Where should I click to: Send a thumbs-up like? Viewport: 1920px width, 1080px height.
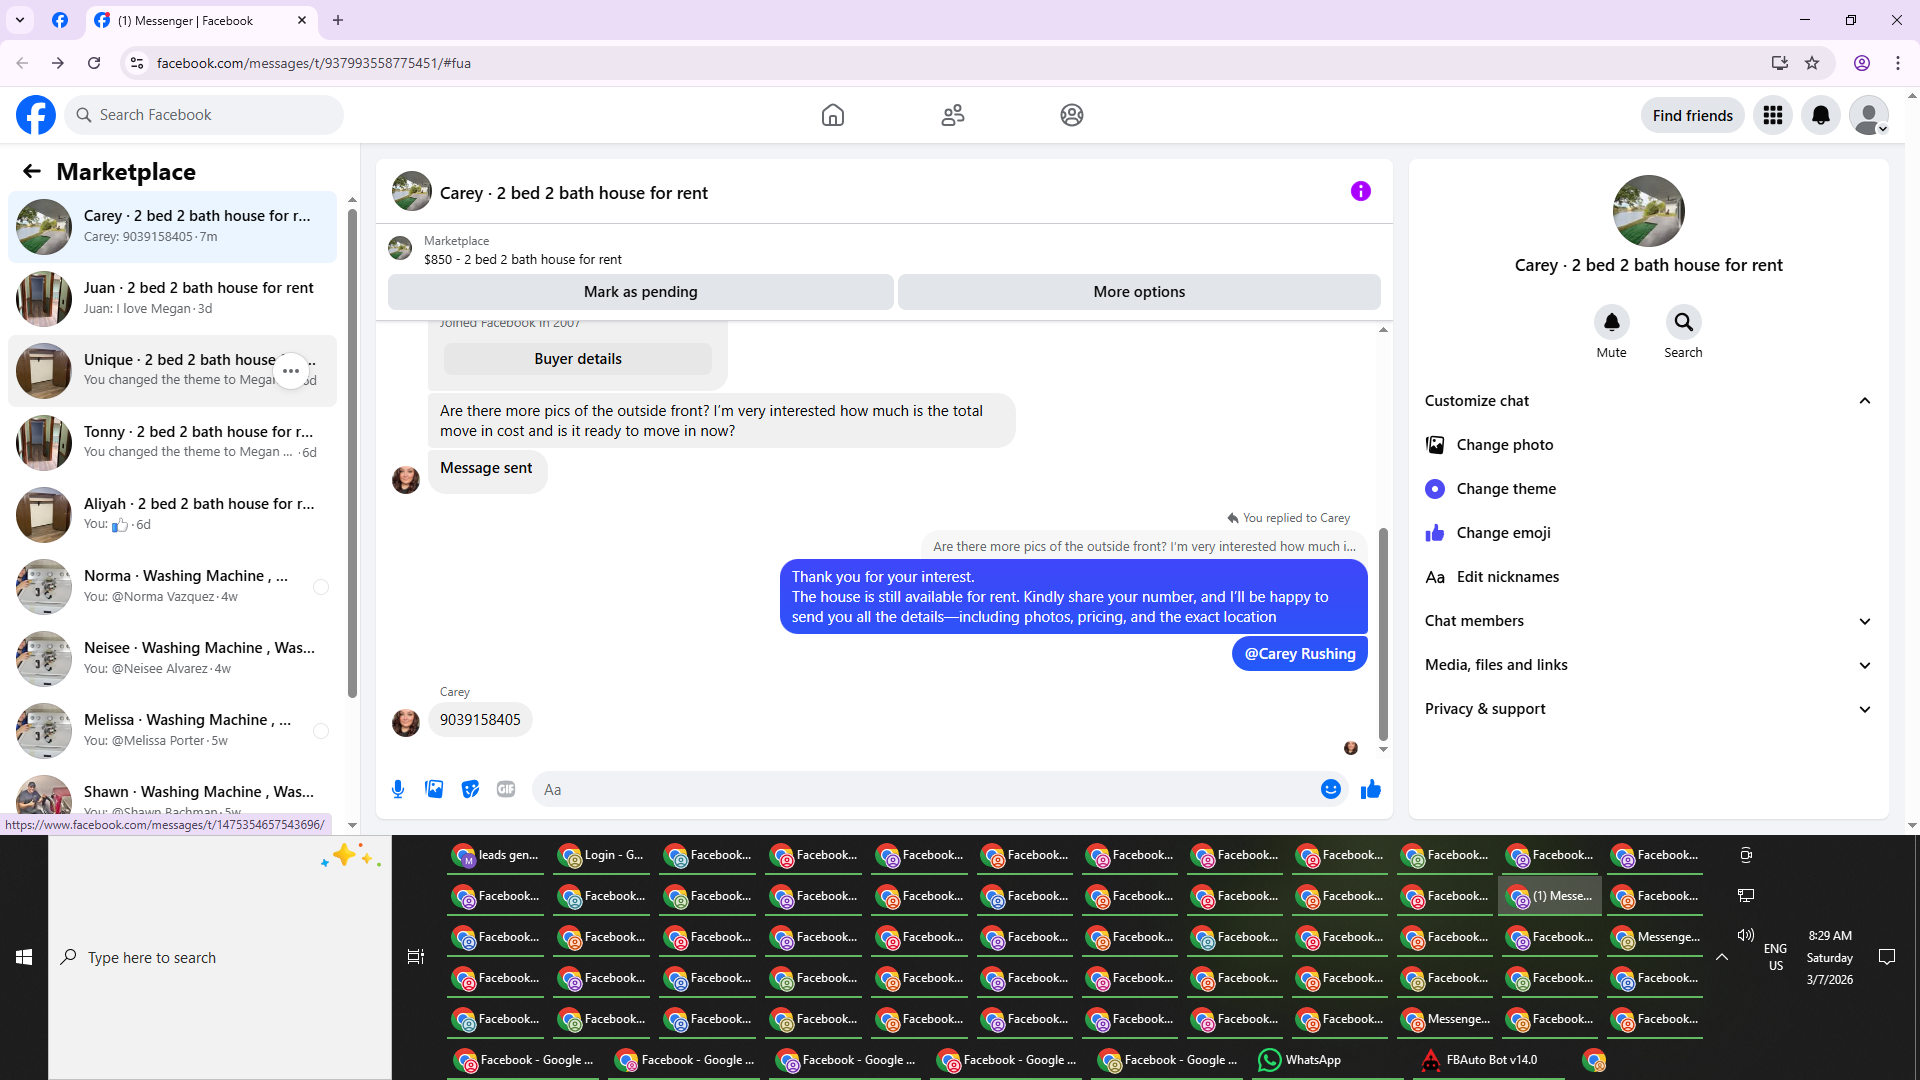(x=1371, y=789)
